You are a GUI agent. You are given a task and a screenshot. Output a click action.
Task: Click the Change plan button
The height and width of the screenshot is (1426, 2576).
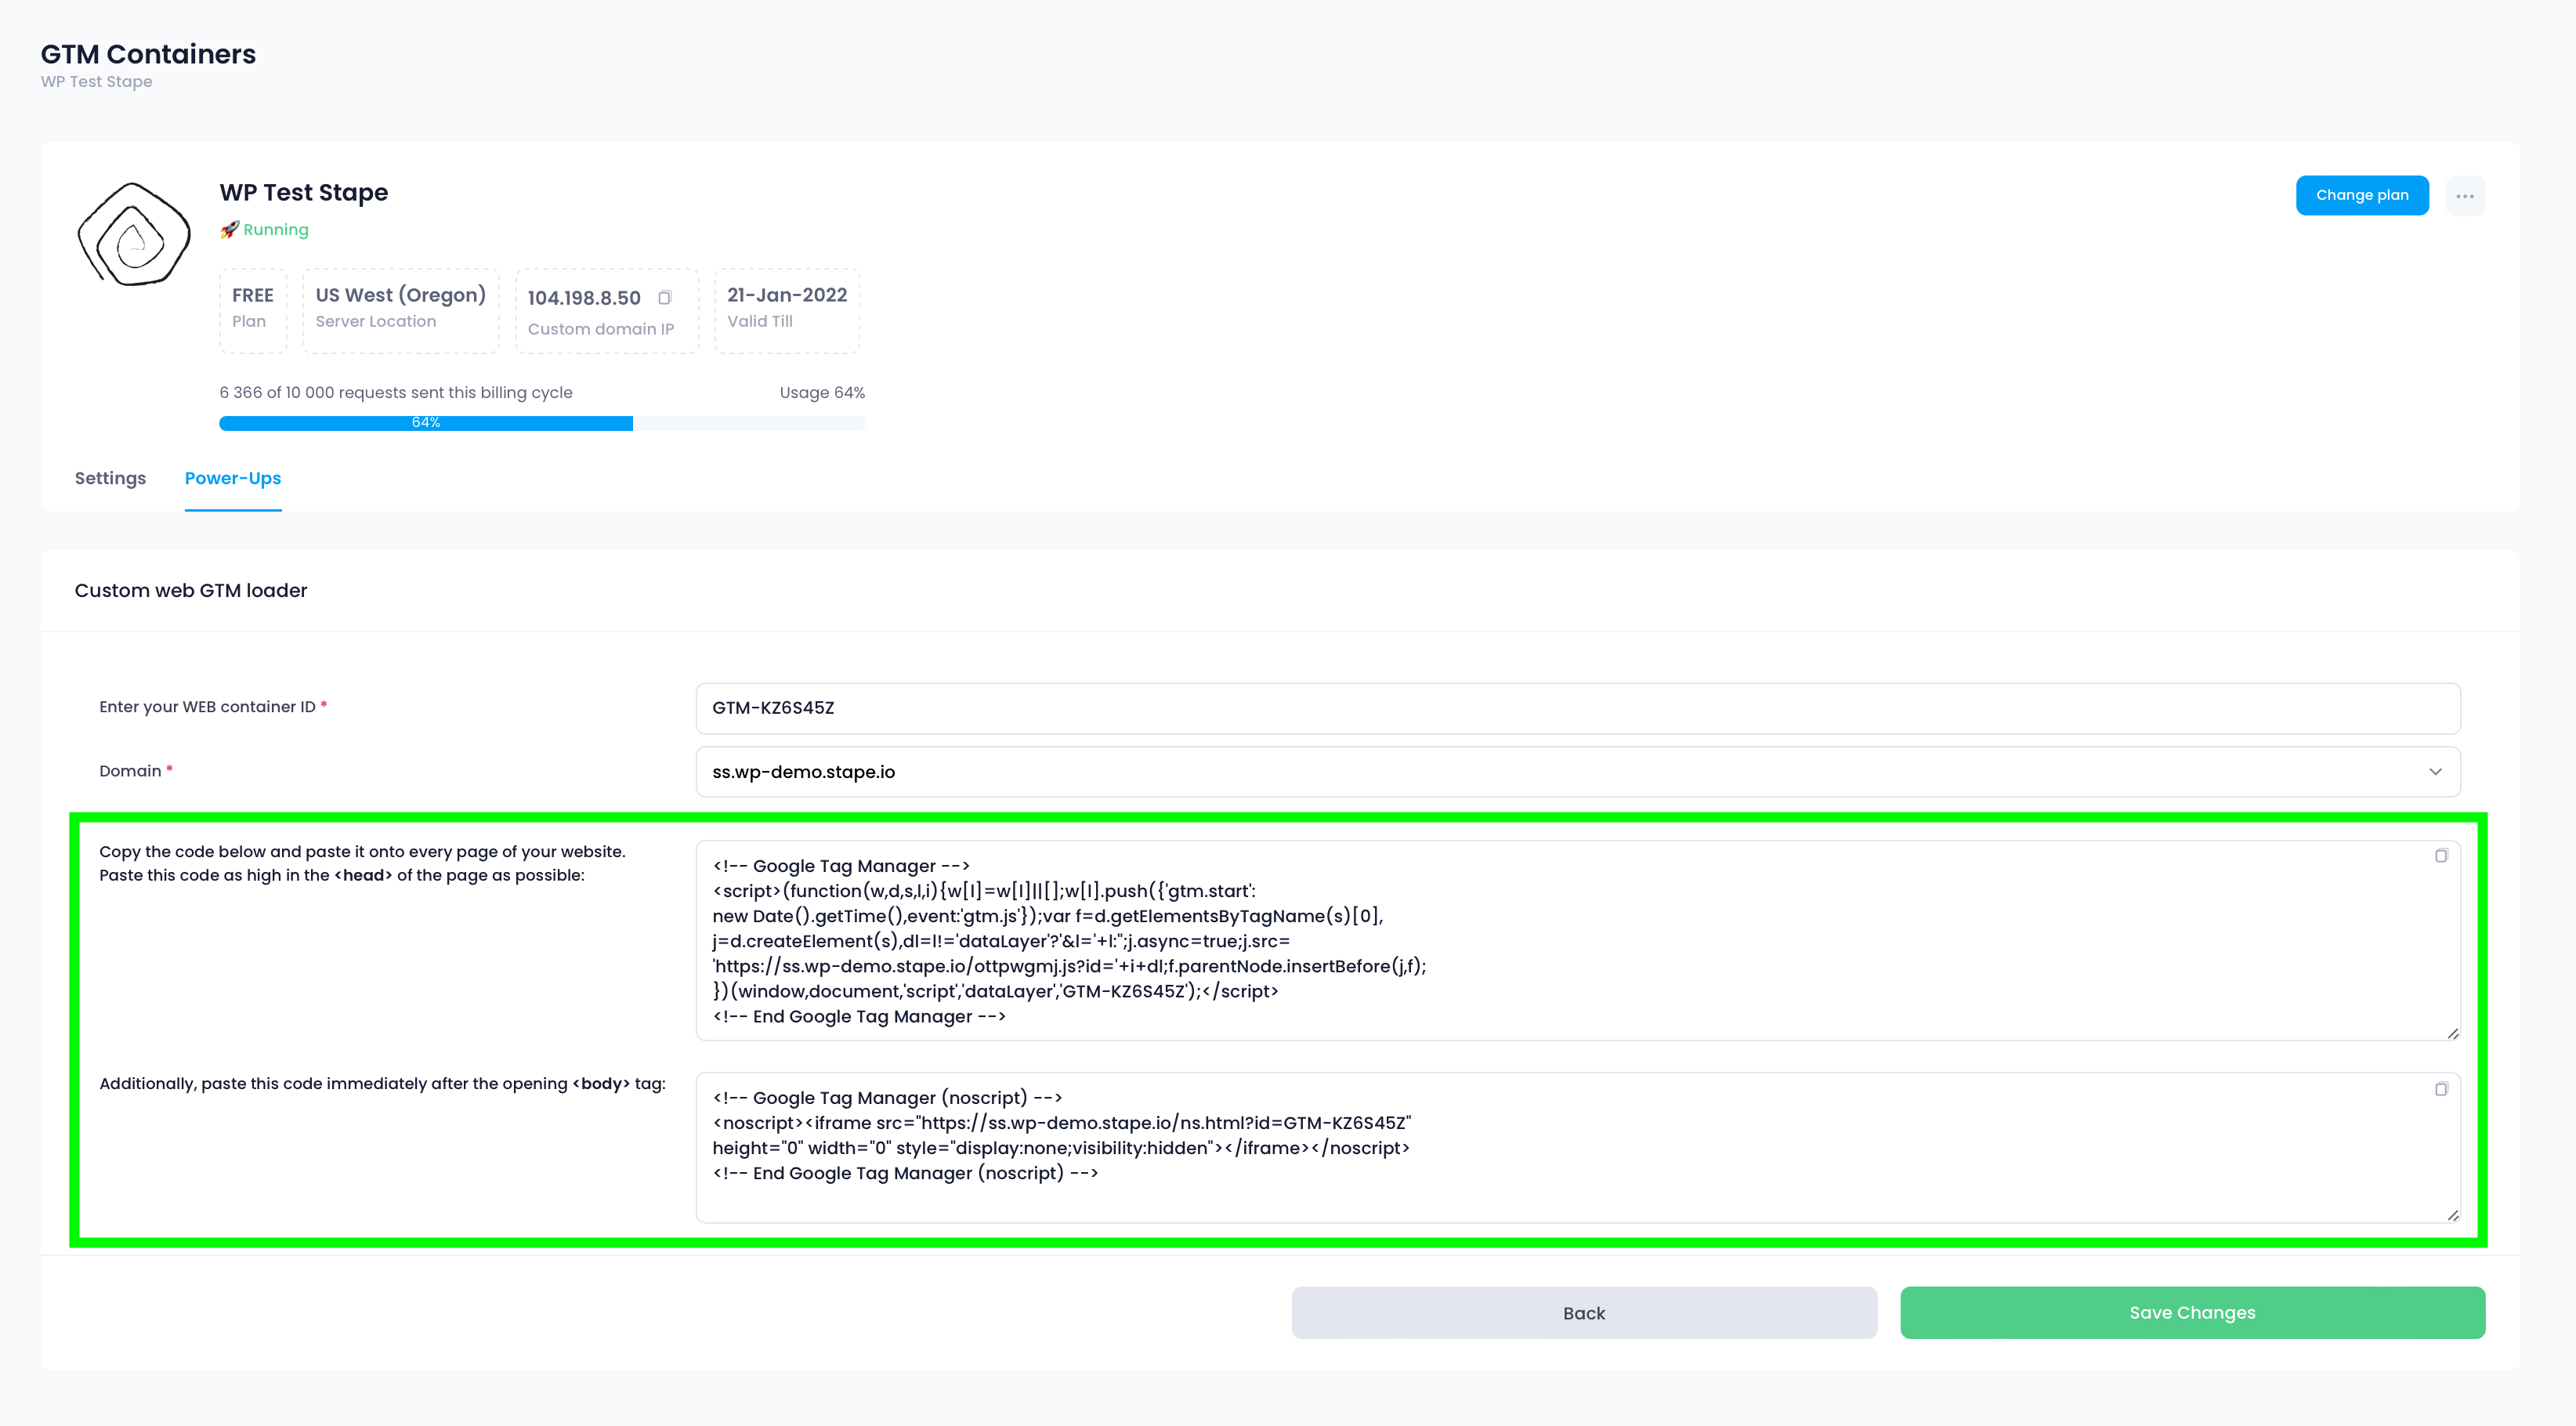(2361, 195)
